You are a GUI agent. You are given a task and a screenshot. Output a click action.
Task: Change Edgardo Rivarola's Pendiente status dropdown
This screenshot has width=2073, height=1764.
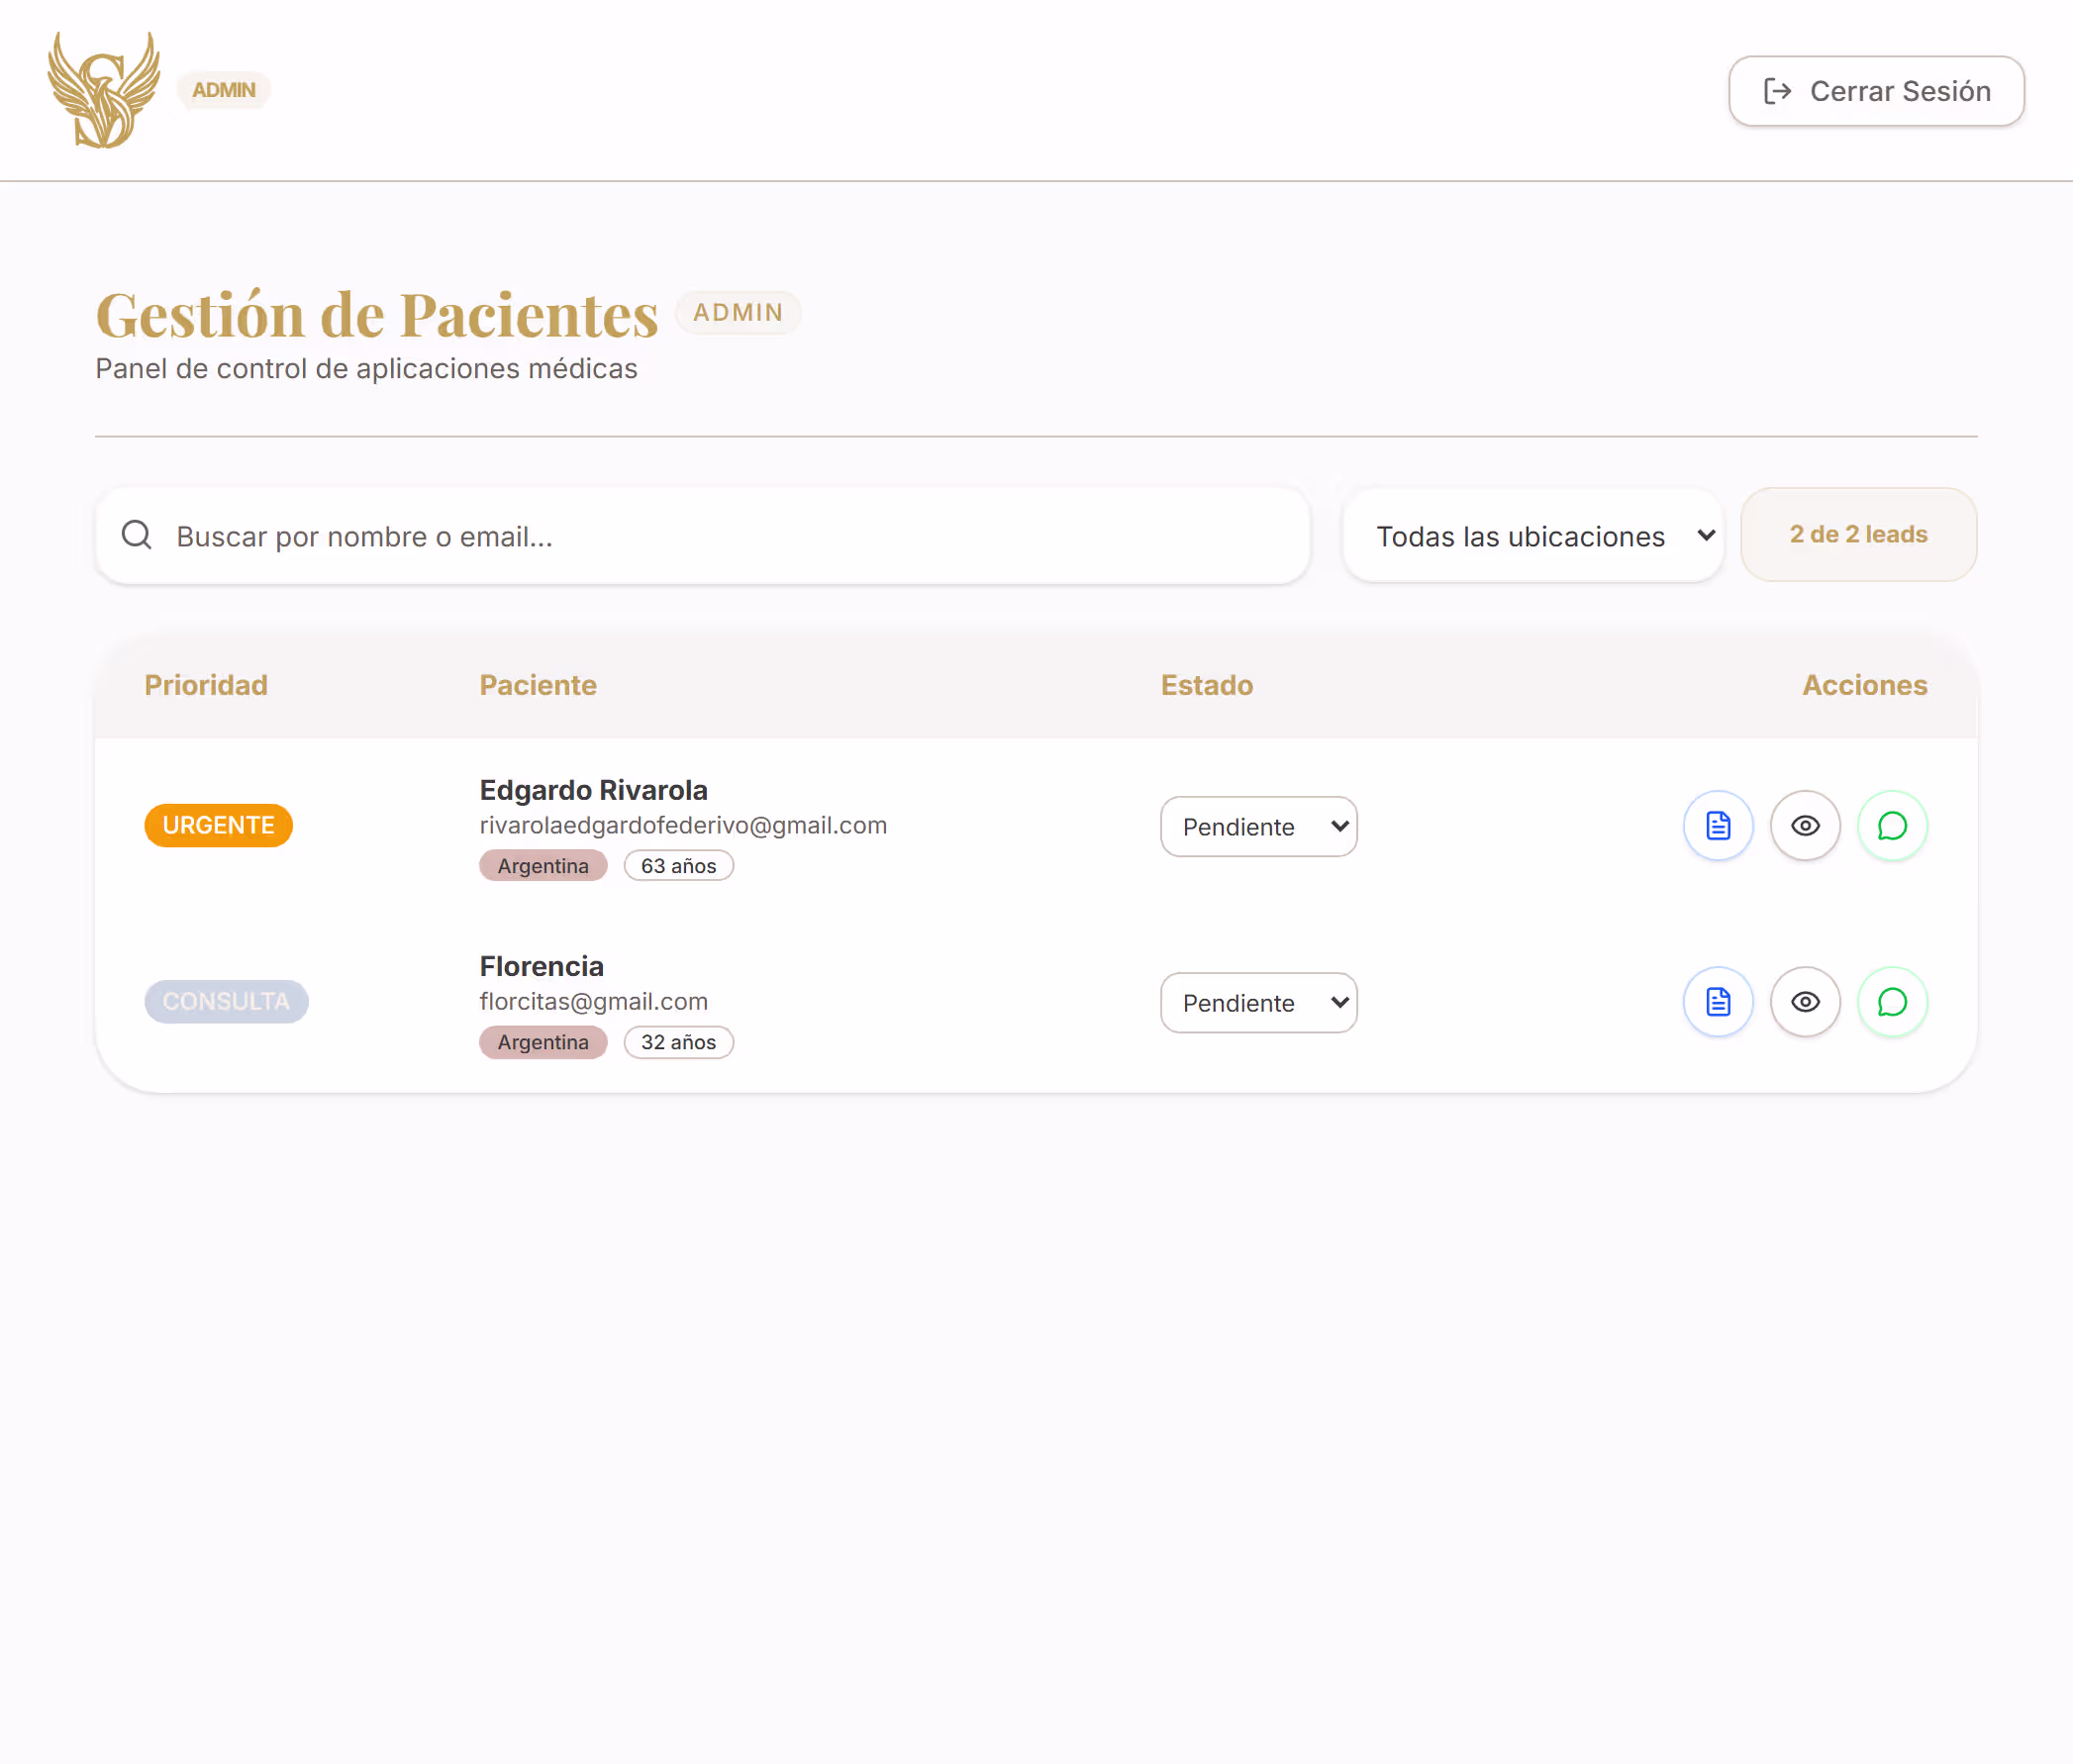pyautogui.click(x=1258, y=827)
